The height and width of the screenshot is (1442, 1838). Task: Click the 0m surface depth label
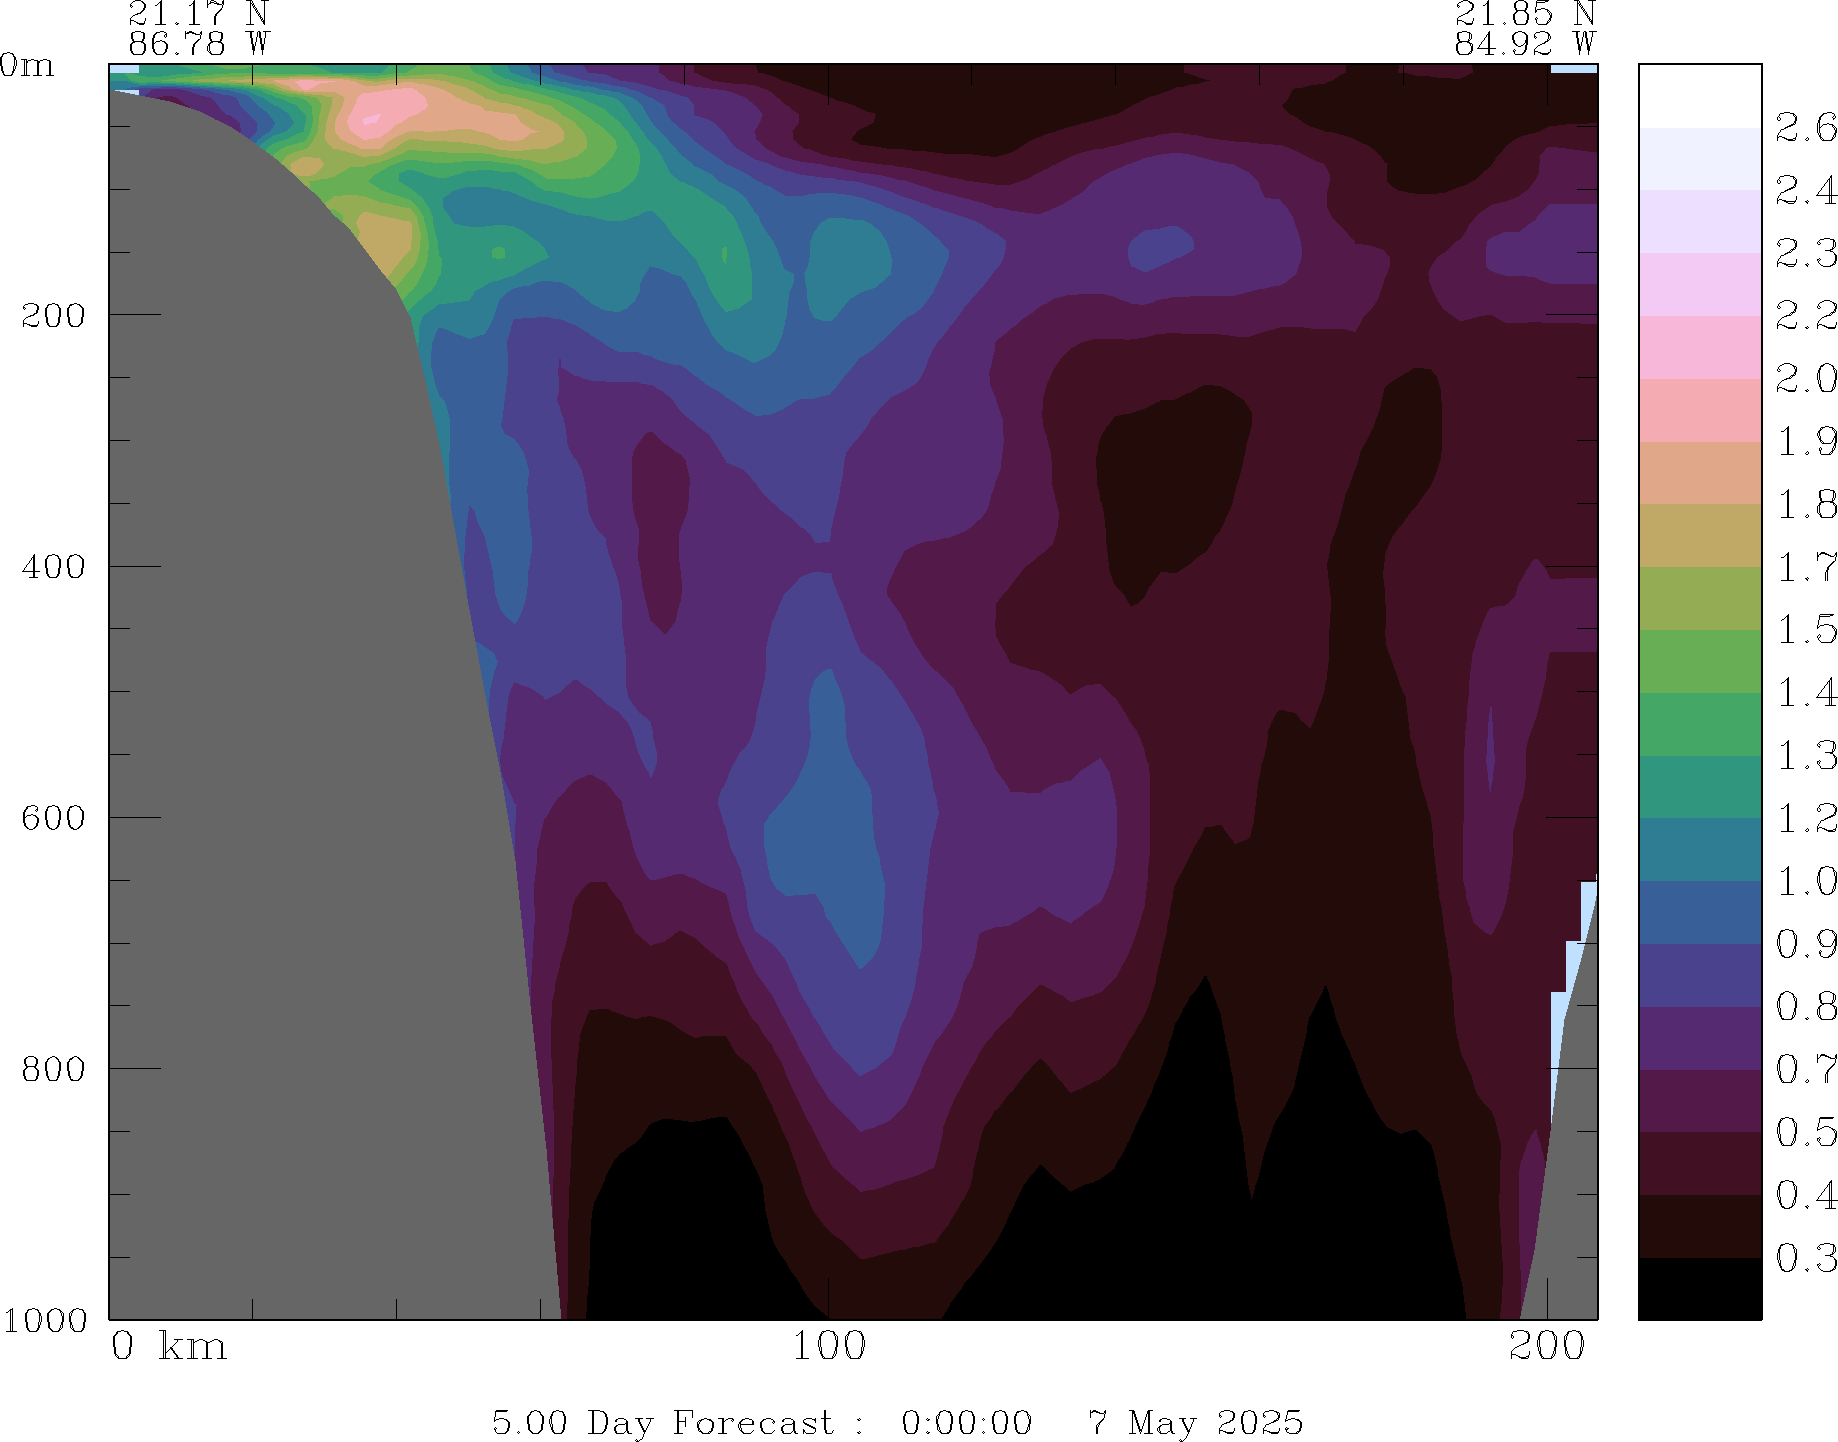(x=27, y=66)
